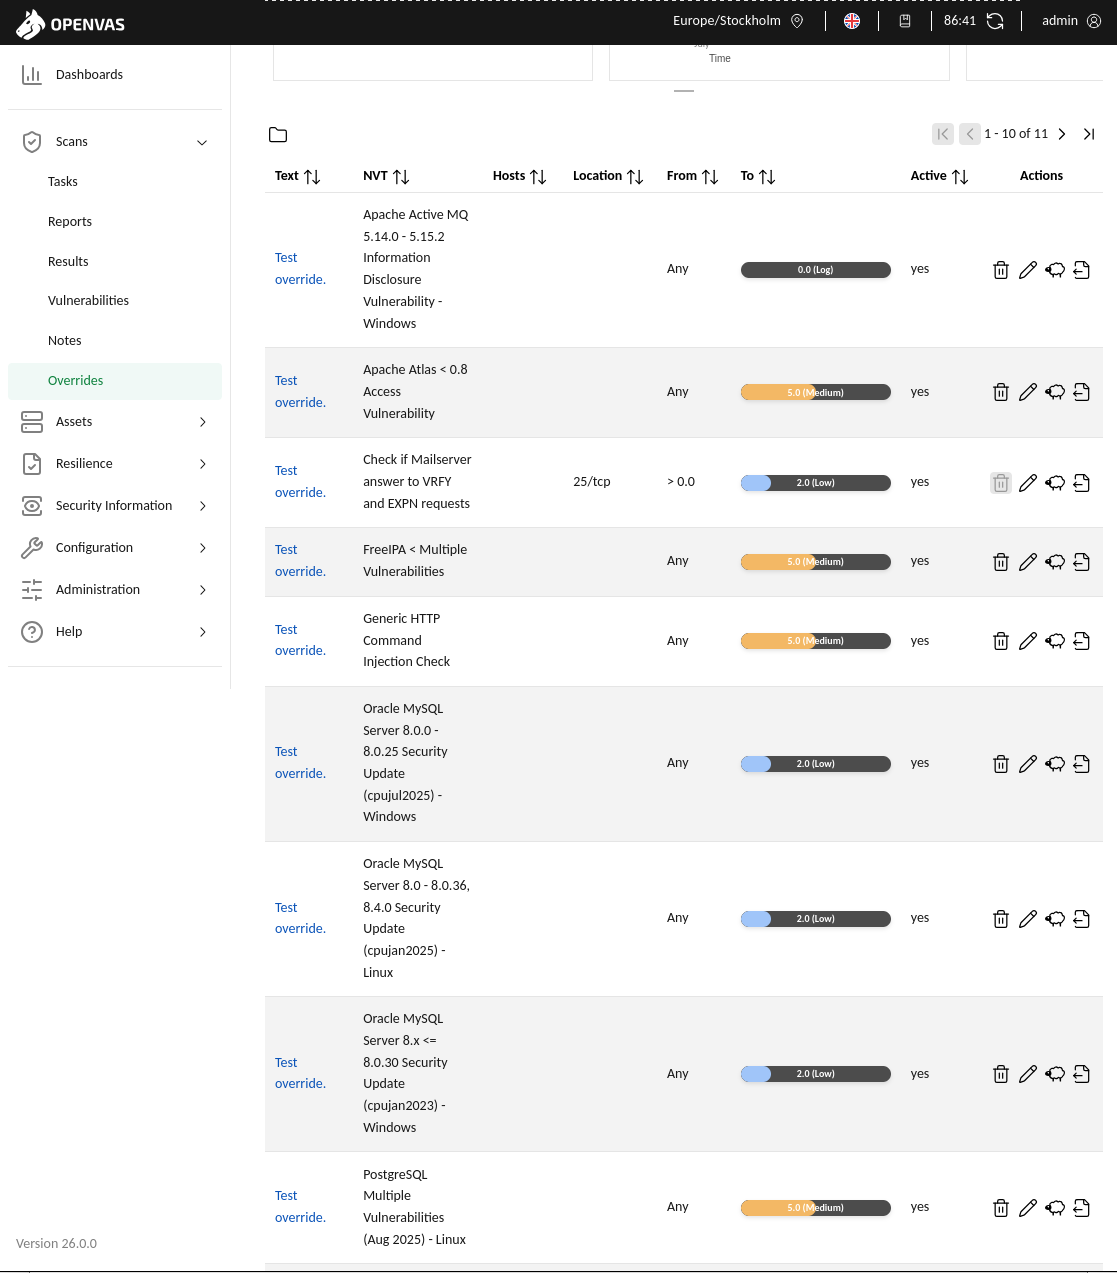Screen dimensions: 1117x1273
Task: Collapse the Scans menu section
Action: (202, 142)
